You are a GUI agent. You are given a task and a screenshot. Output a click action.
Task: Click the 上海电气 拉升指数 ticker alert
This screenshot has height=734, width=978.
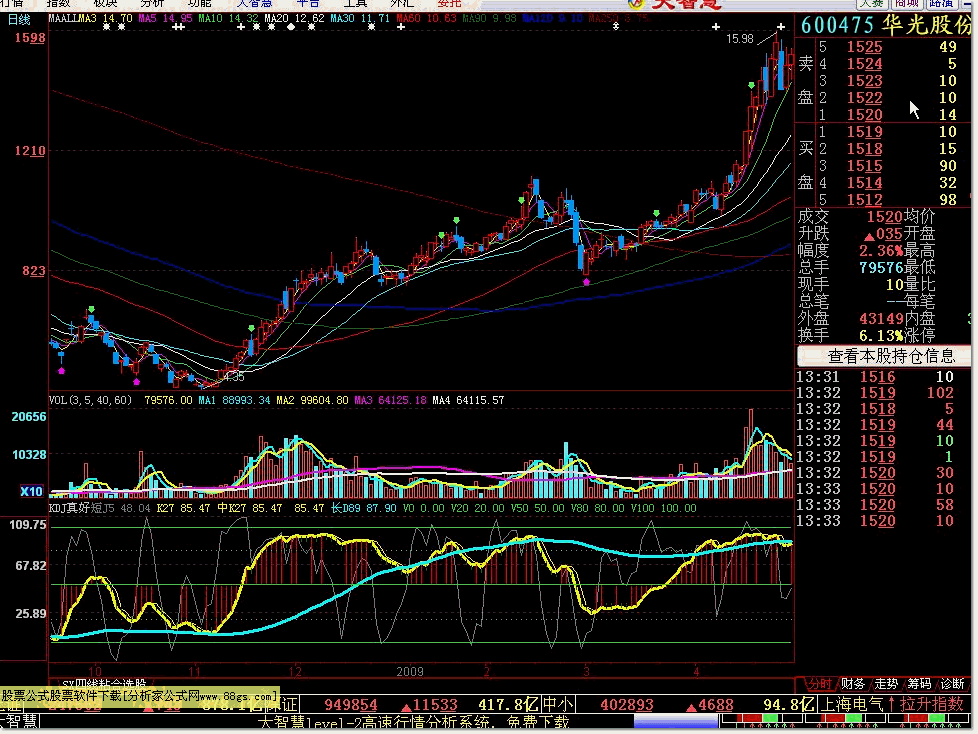coord(892,704)
